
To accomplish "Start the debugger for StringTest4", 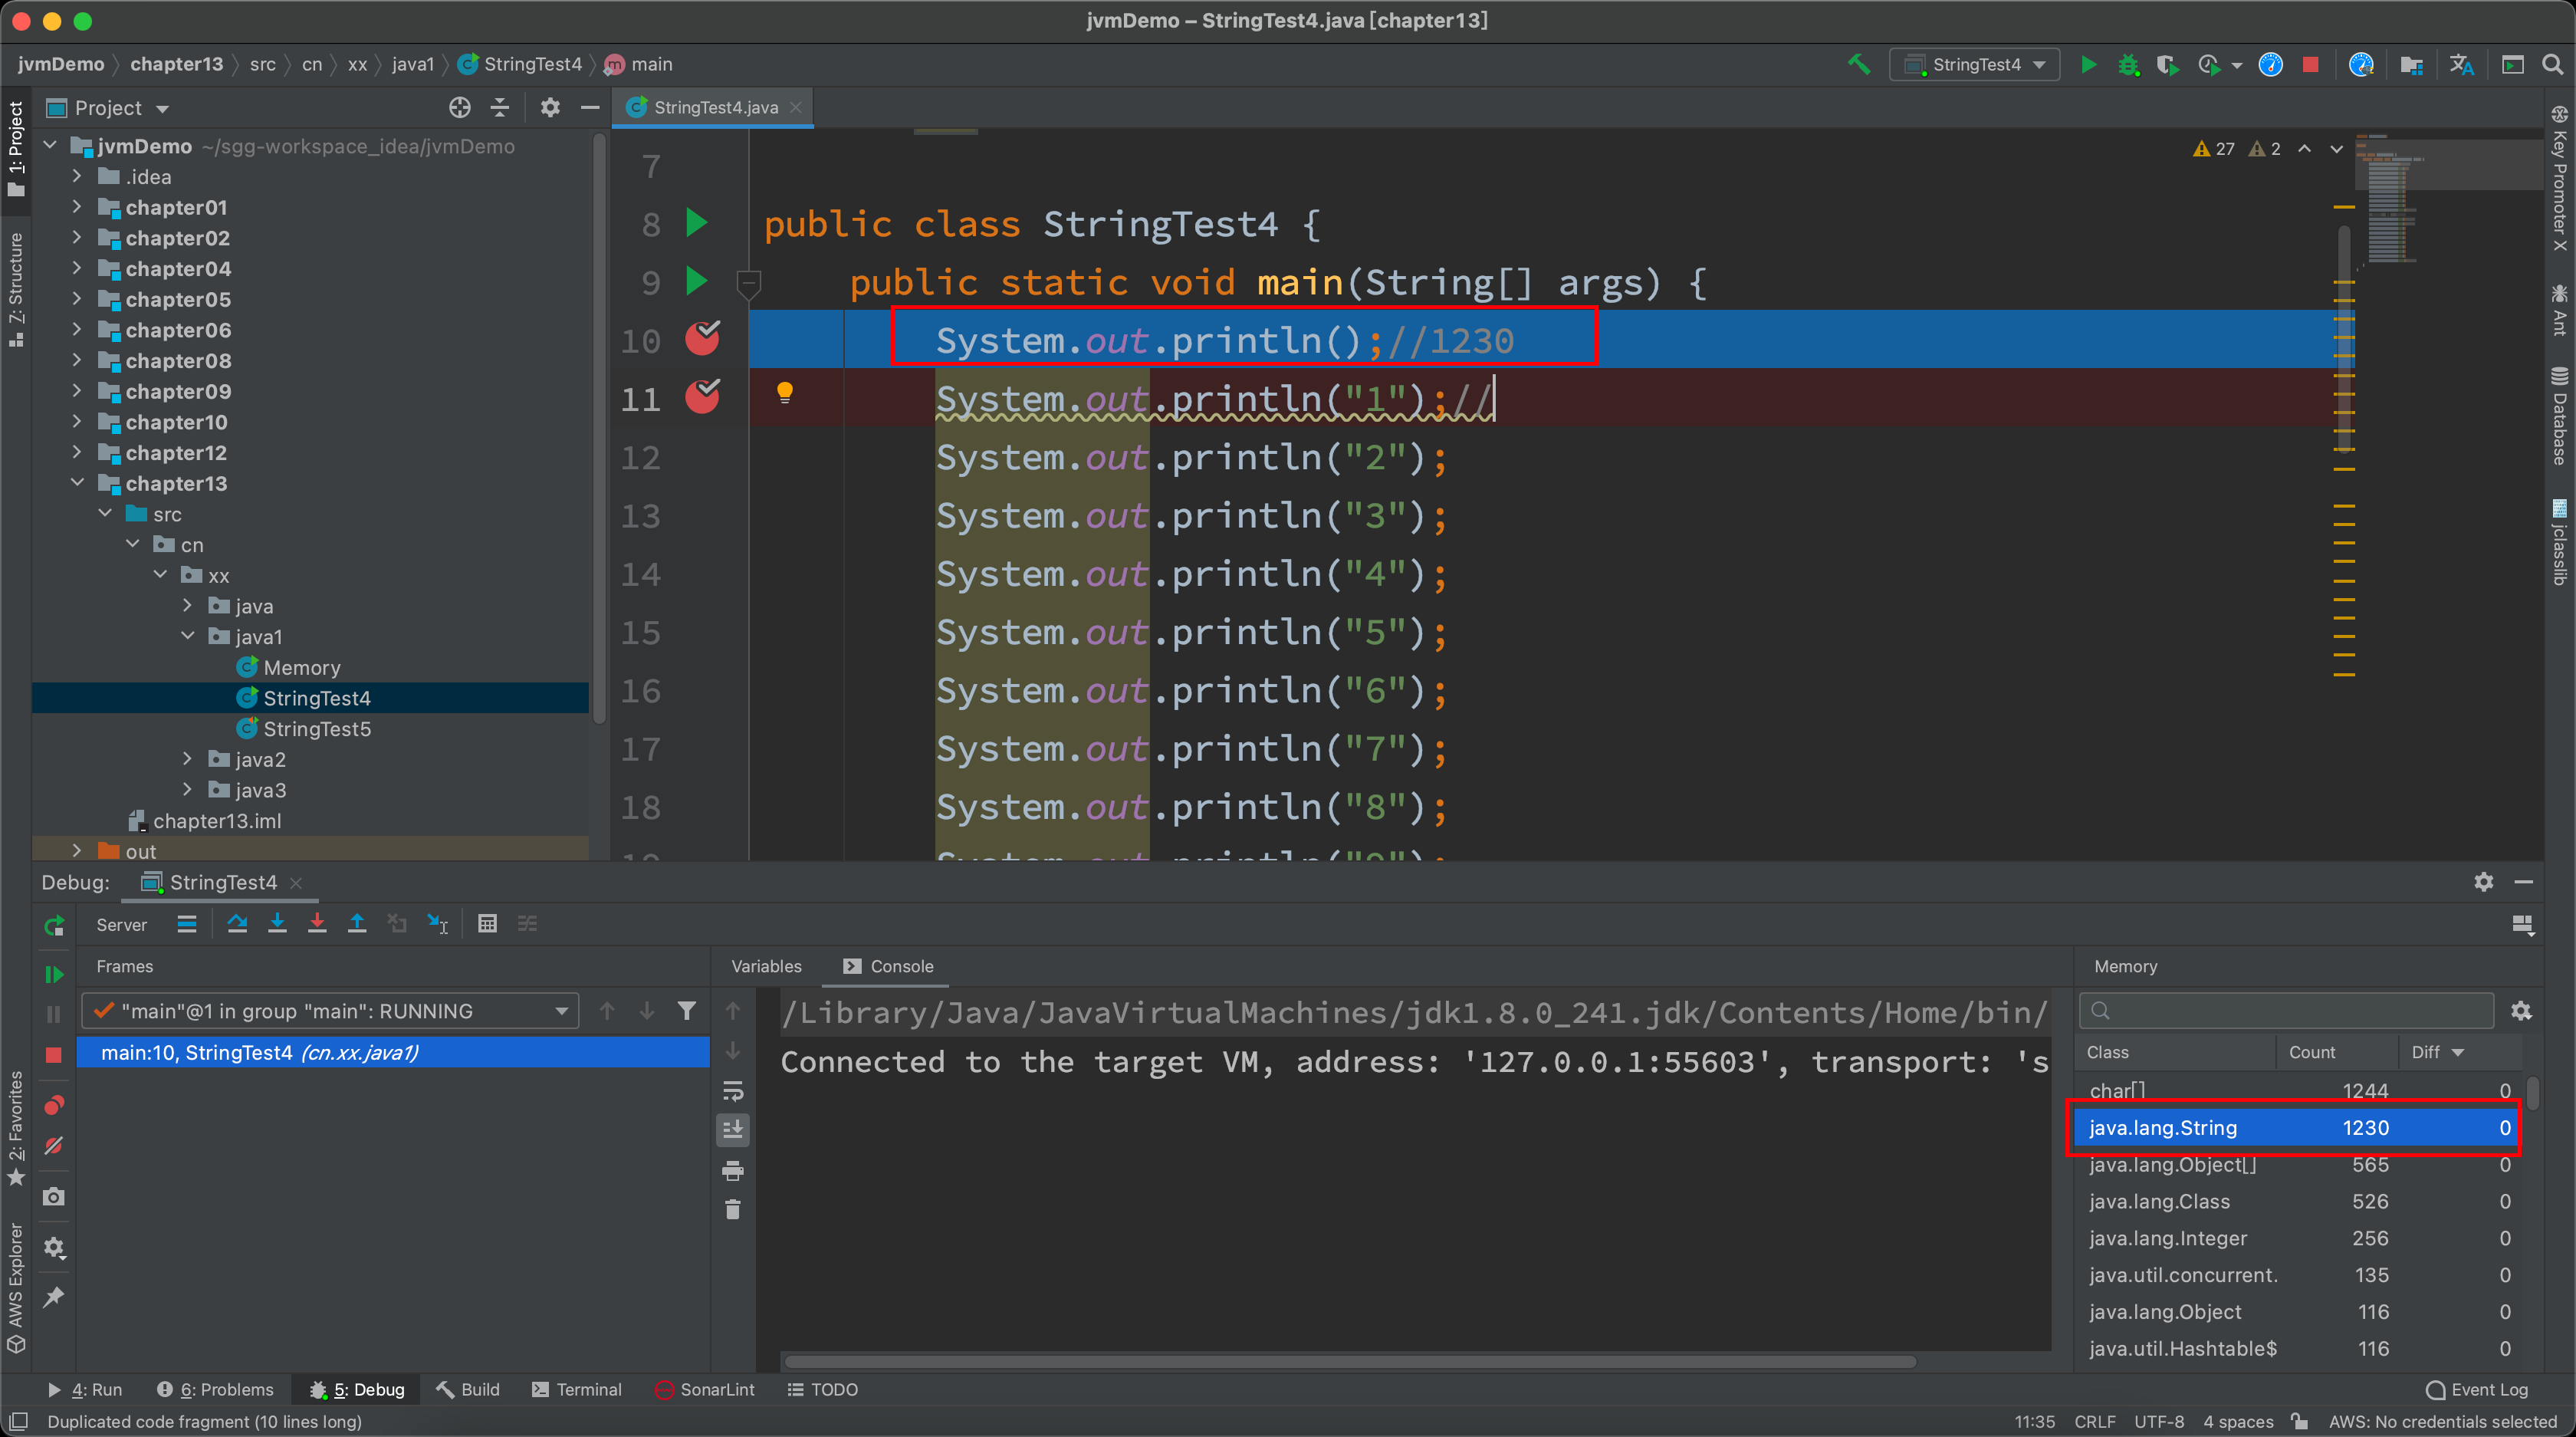I will coord(2129,64).
